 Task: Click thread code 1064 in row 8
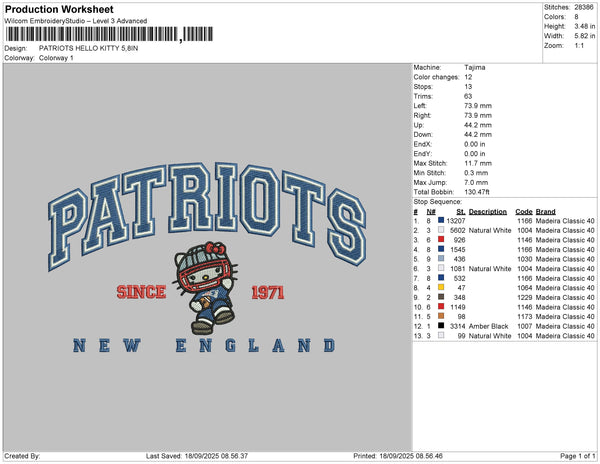tap(525, 288)
